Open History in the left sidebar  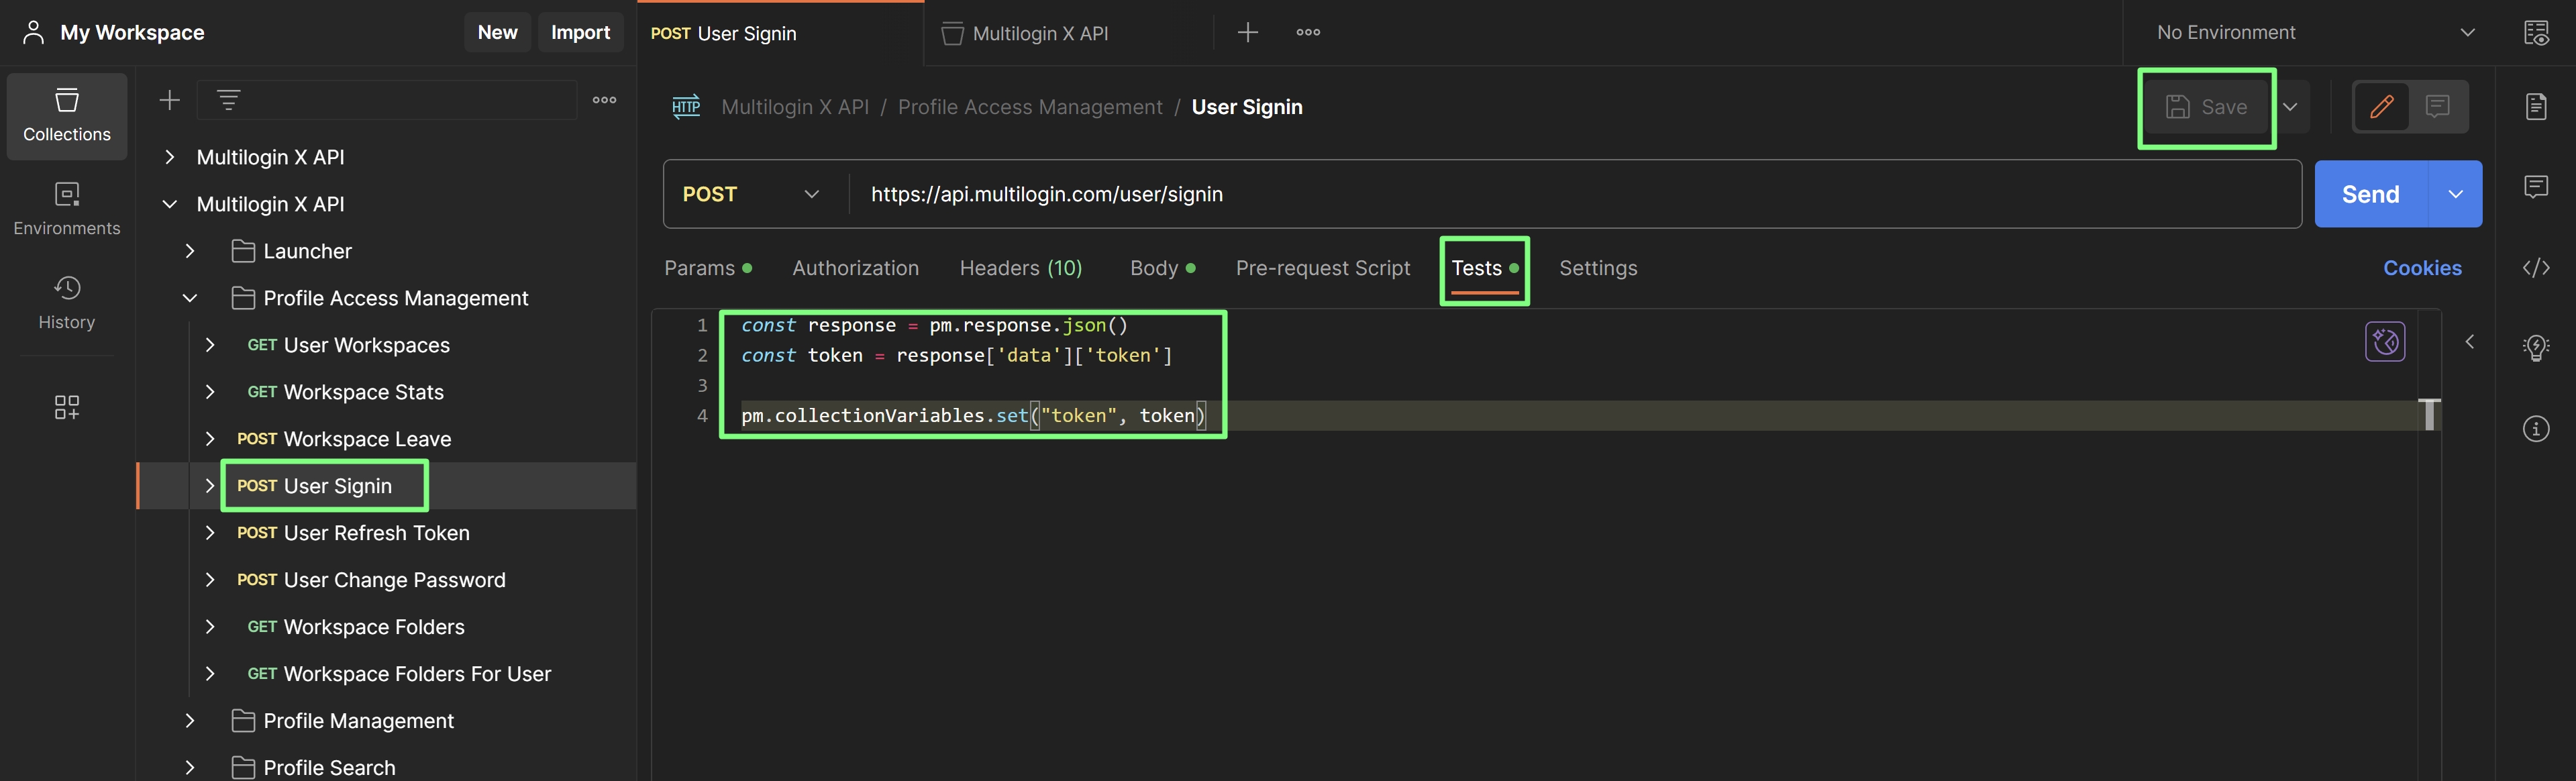(66, 302)
